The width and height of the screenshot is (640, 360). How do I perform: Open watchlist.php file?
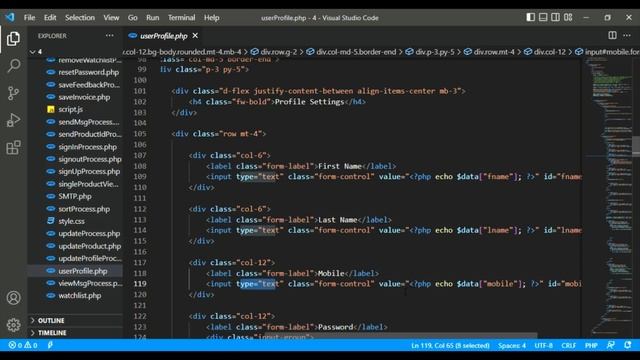pyautogui.click(x=80, y=296)
